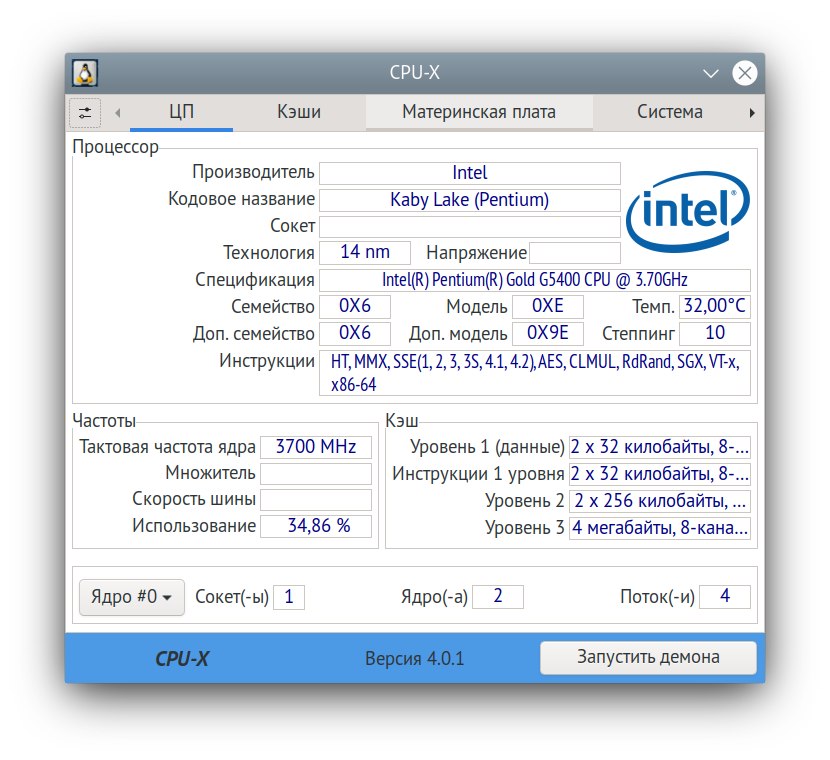830x760 pixels.
Task: Open the Ядро #0 core selector dropdown
Action: (x=132, y=597)
